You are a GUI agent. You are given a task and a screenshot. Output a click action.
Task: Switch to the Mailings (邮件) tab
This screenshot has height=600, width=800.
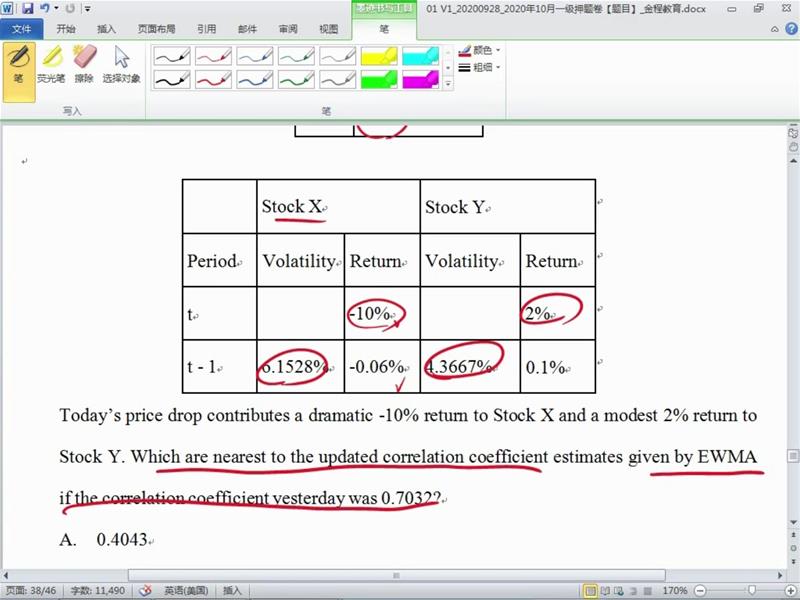pos(247,29)
